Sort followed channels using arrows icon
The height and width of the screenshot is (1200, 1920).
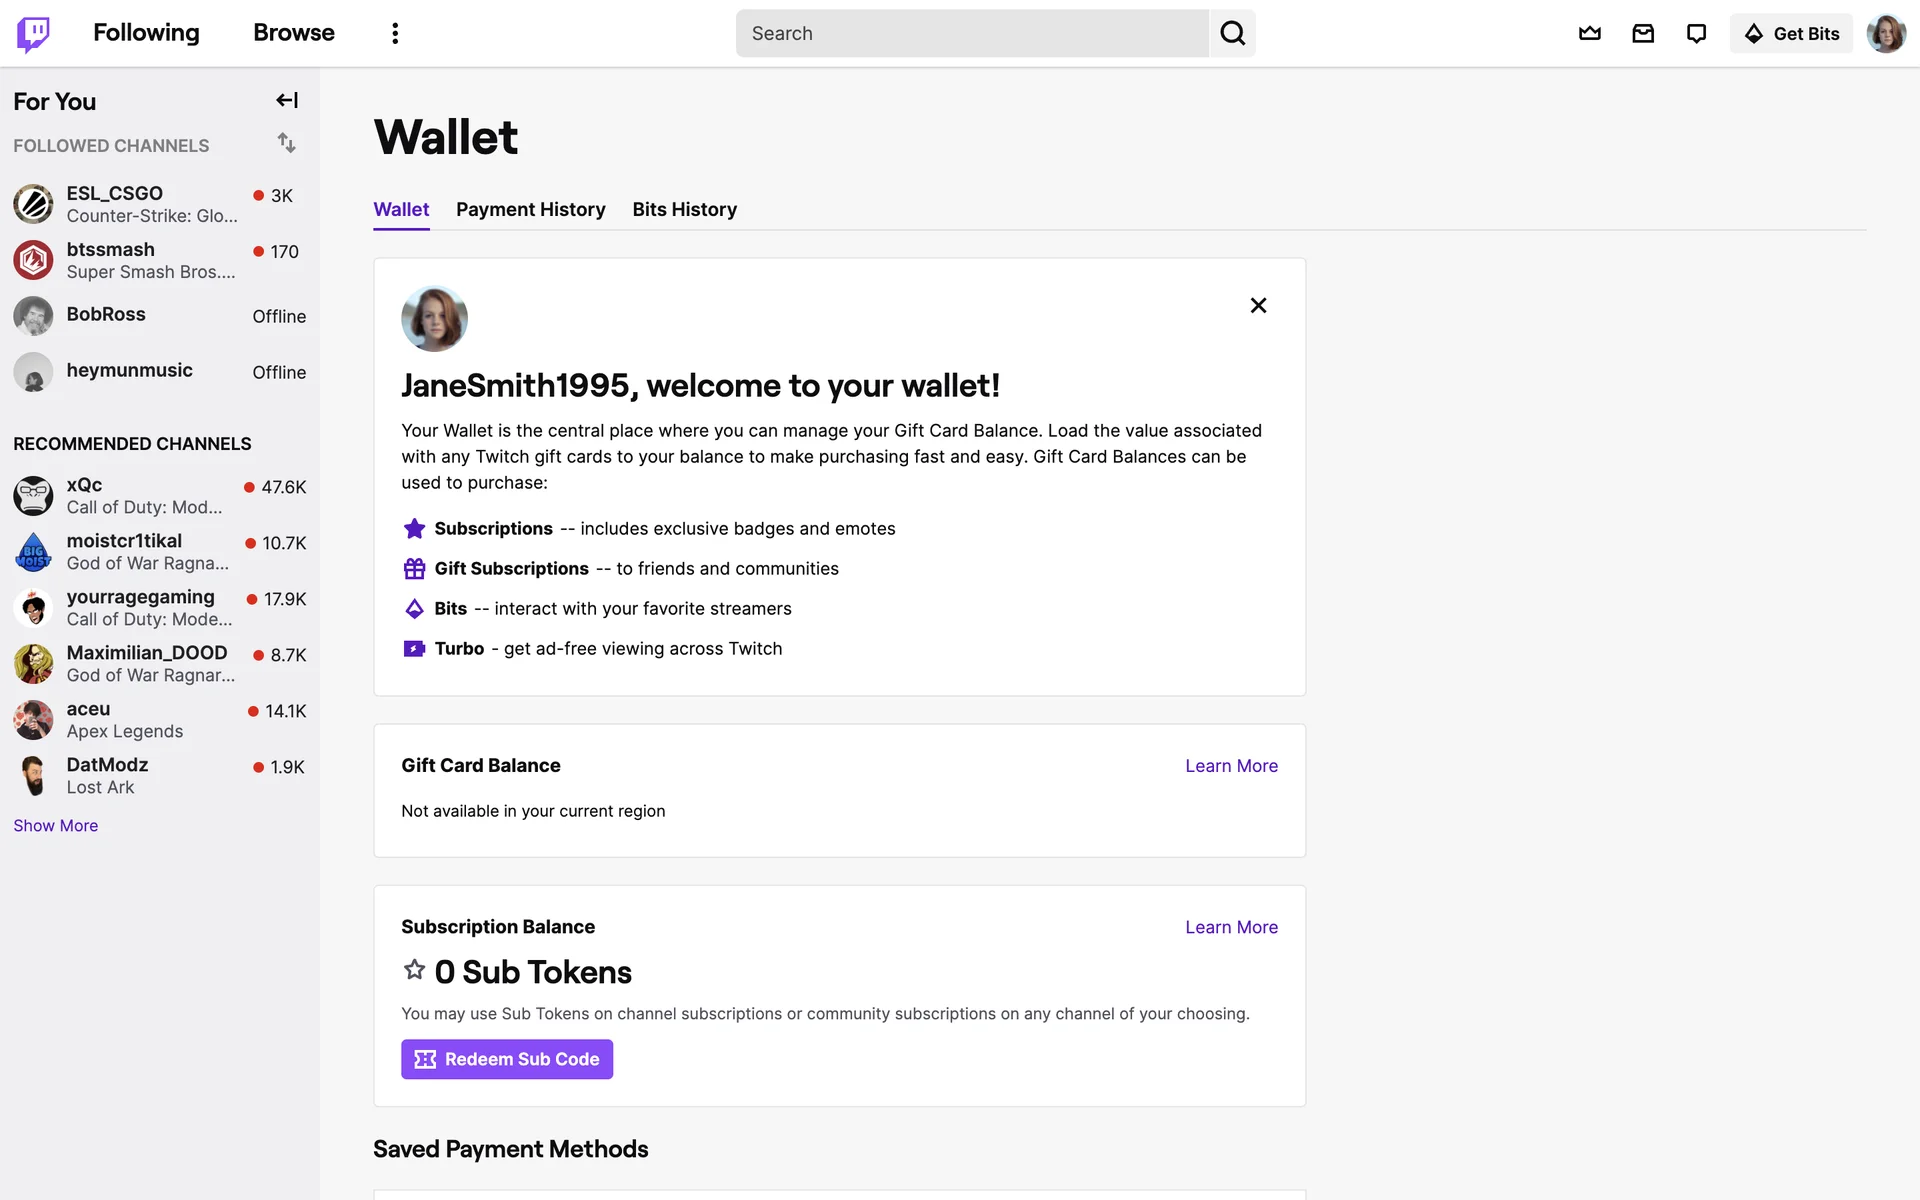(x=287, y=143)
